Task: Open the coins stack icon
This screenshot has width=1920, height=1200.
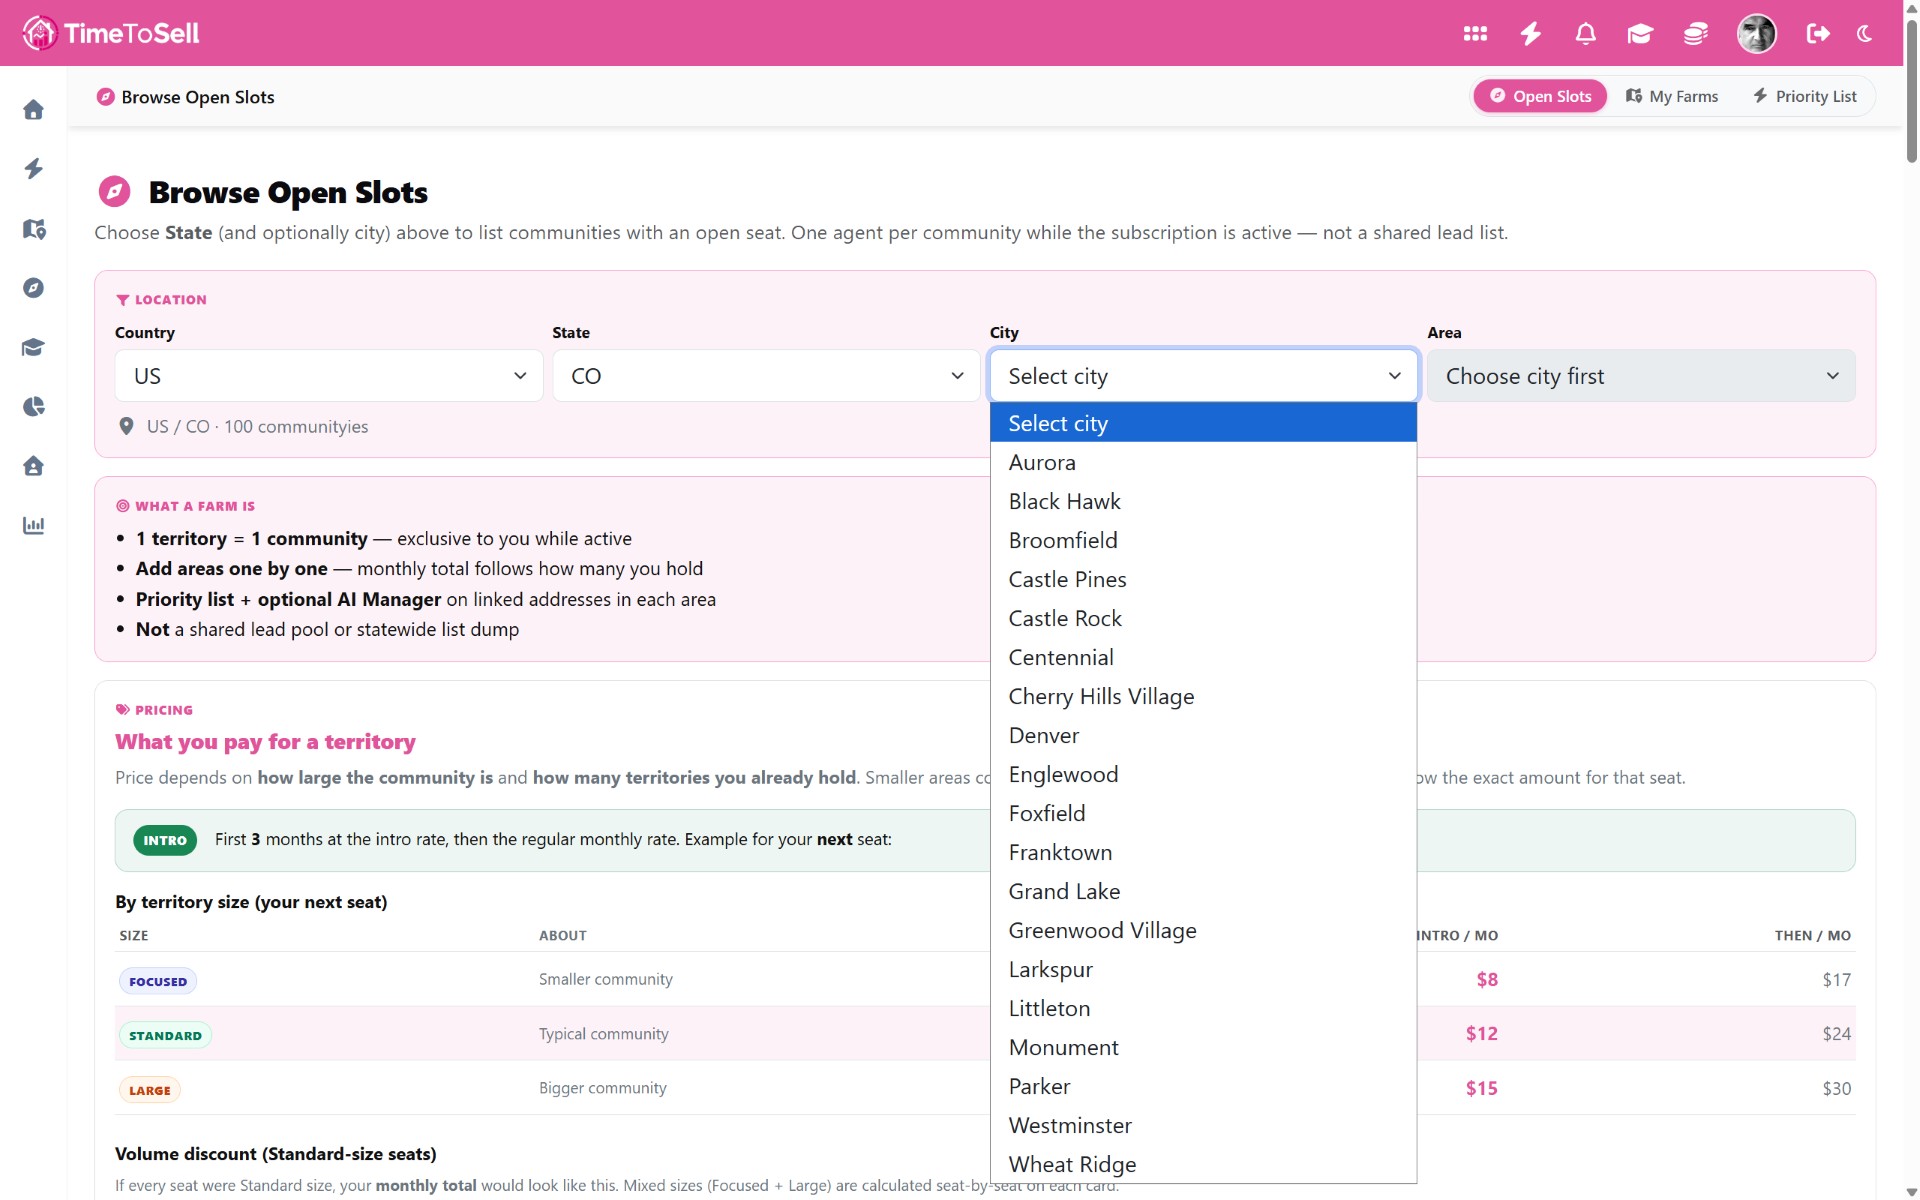Action: 1695,33
